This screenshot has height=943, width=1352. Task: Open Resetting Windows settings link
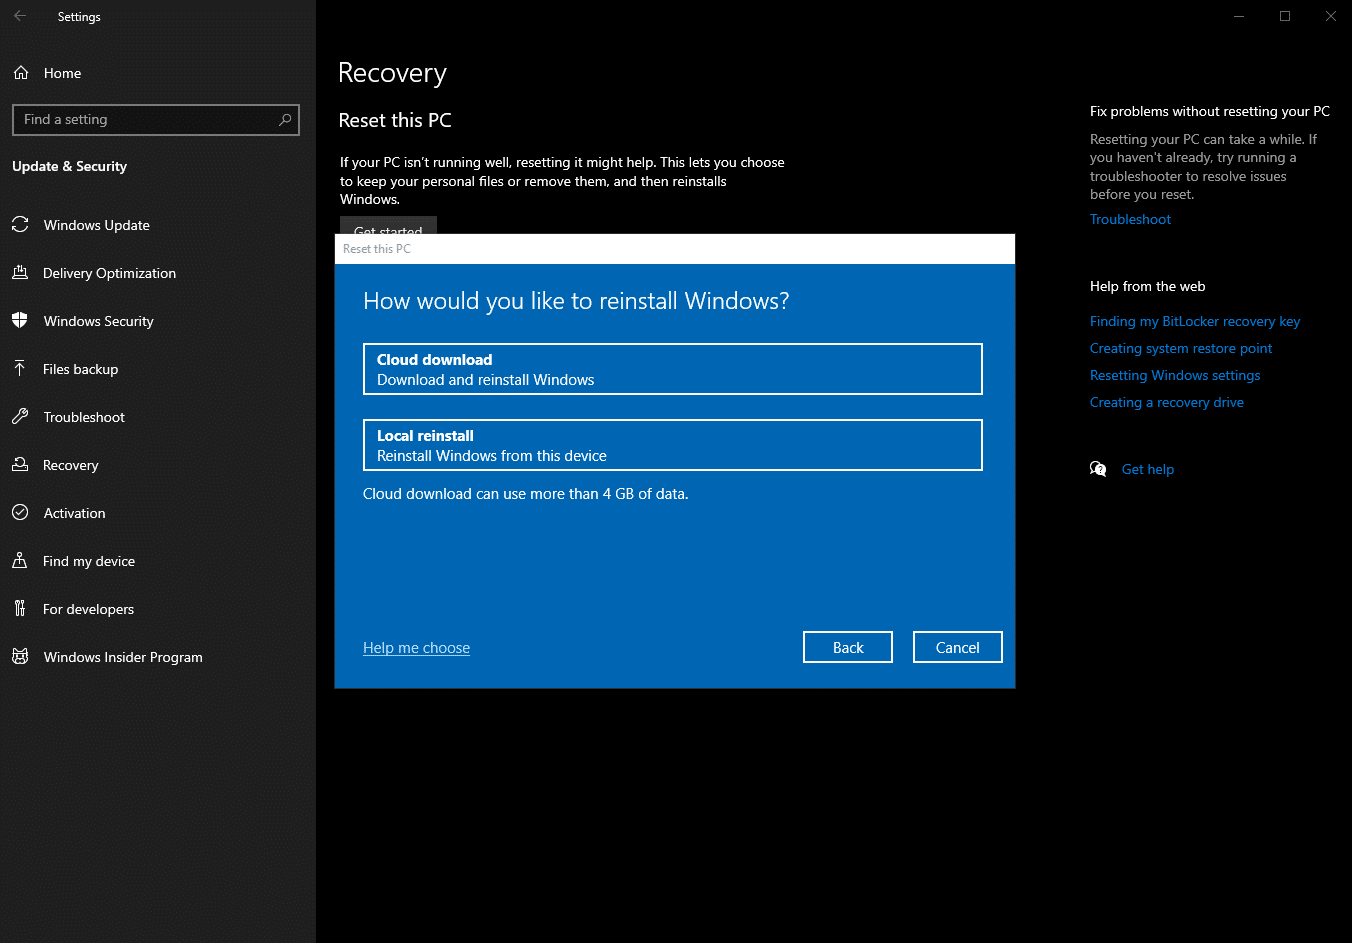1175,375
